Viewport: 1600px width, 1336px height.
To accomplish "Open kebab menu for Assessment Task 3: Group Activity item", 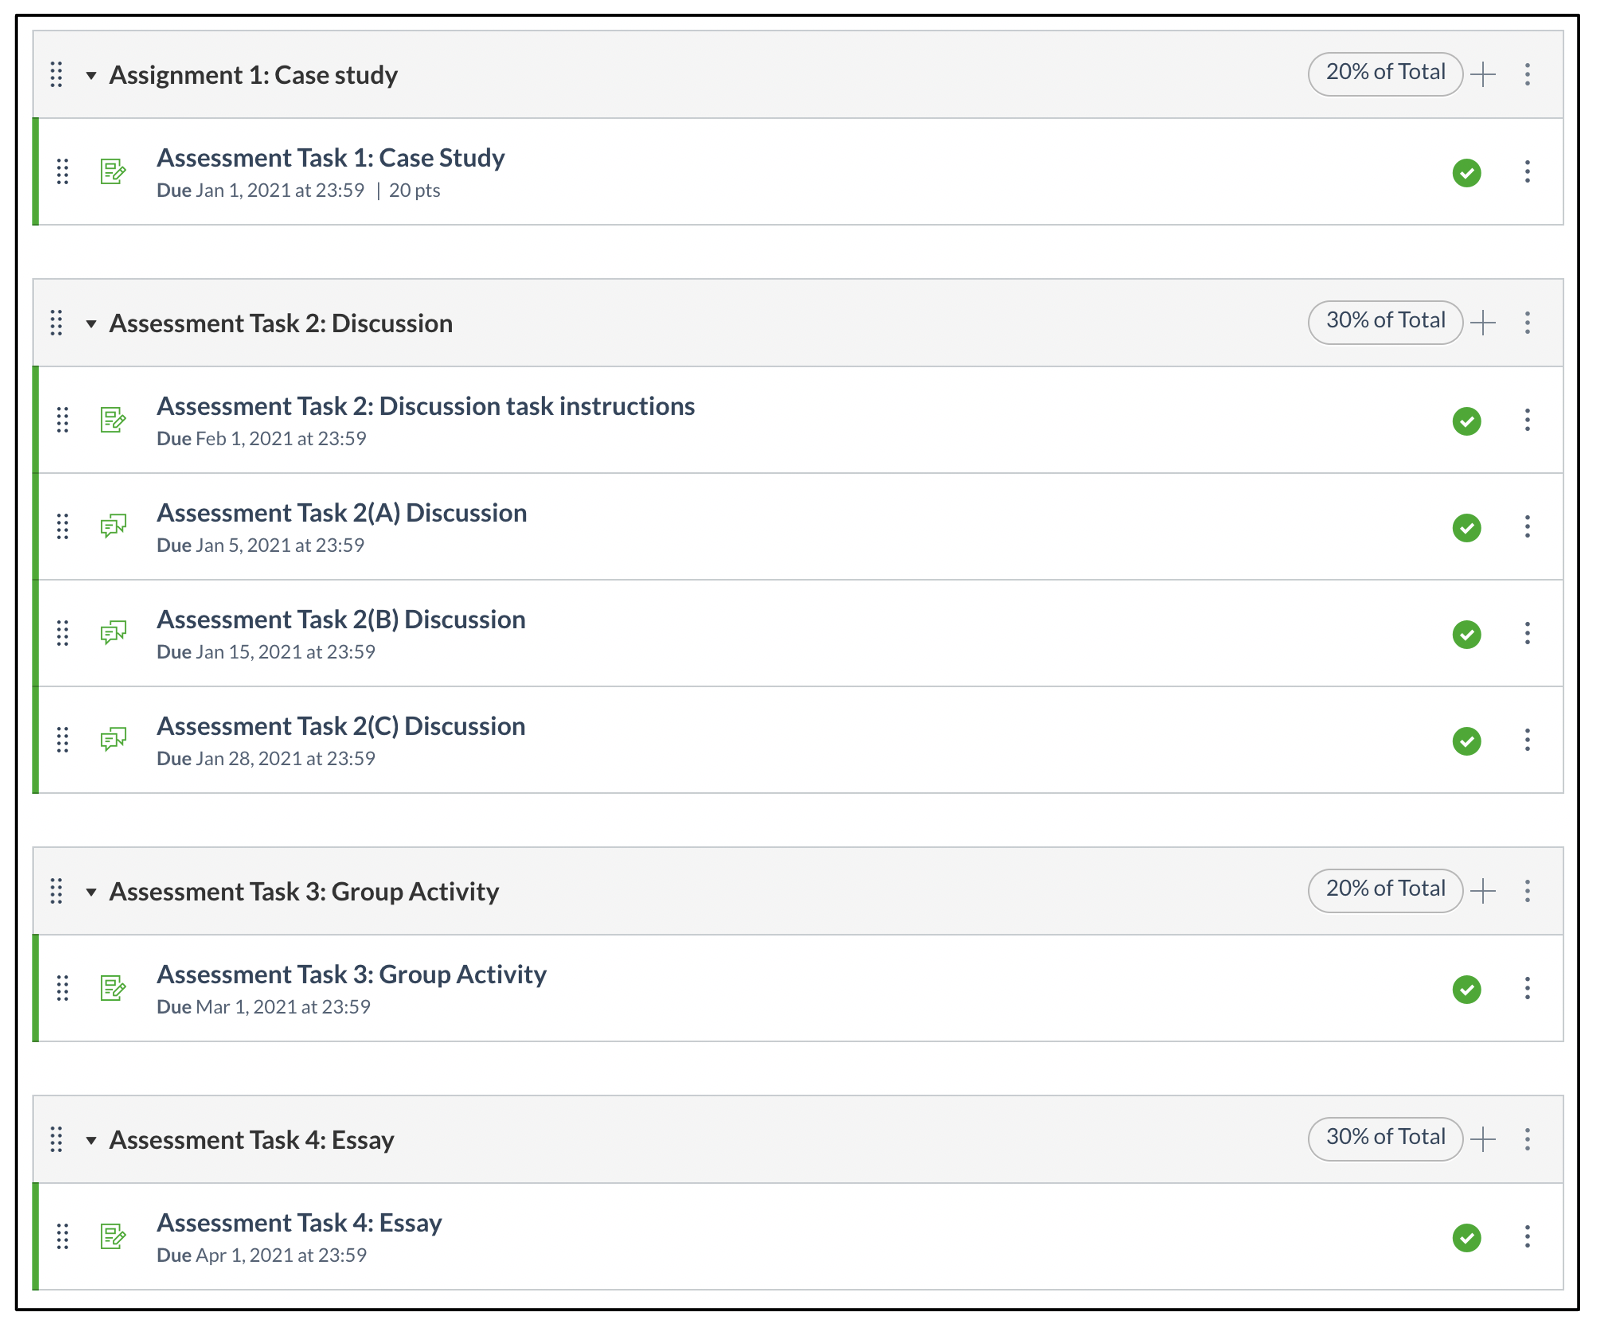I will coord(1527,988).
